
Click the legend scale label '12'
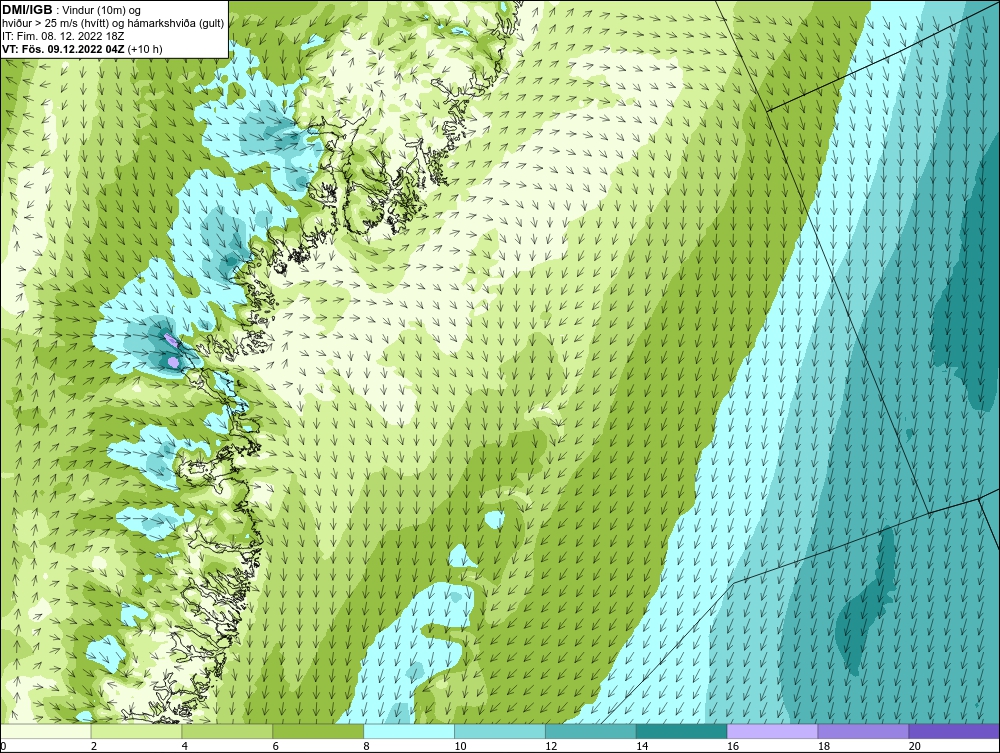click(551, 746)
